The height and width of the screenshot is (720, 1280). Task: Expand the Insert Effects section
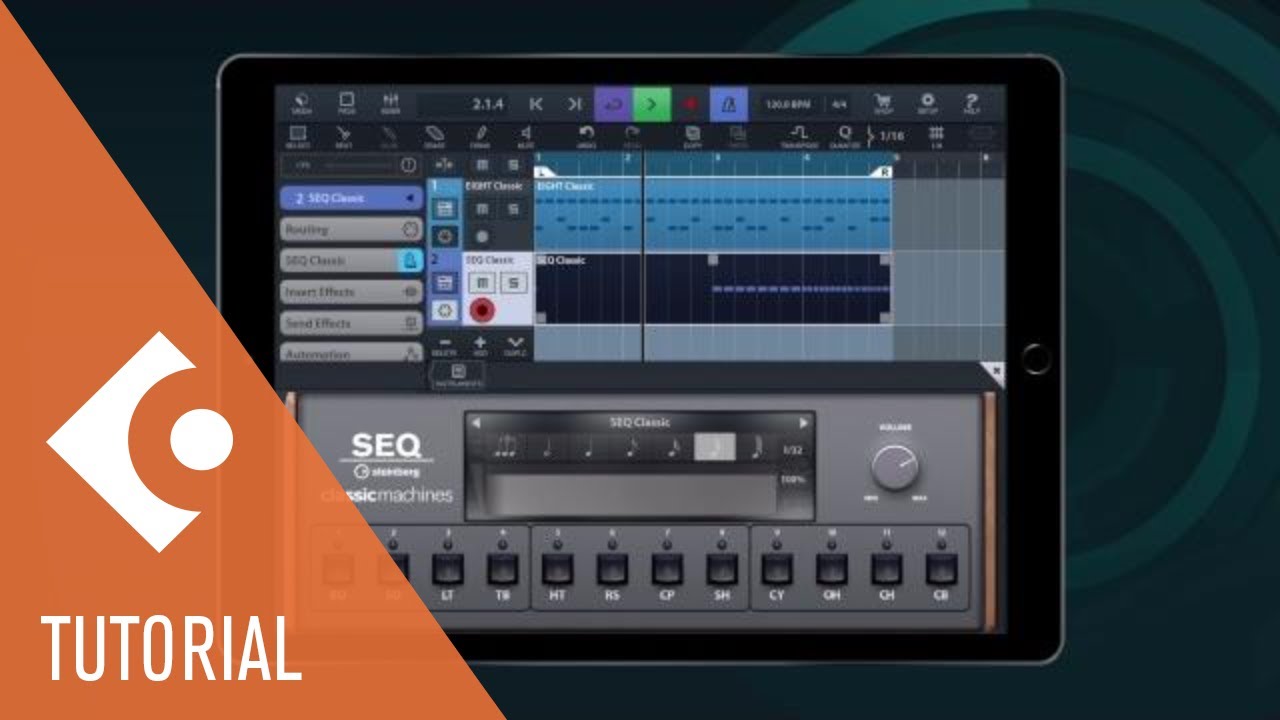(x=352, y=292)
